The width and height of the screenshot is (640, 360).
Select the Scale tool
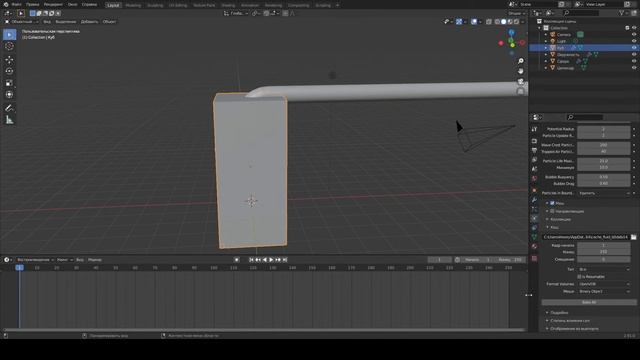pyautogui.click(x=9, y=83)
